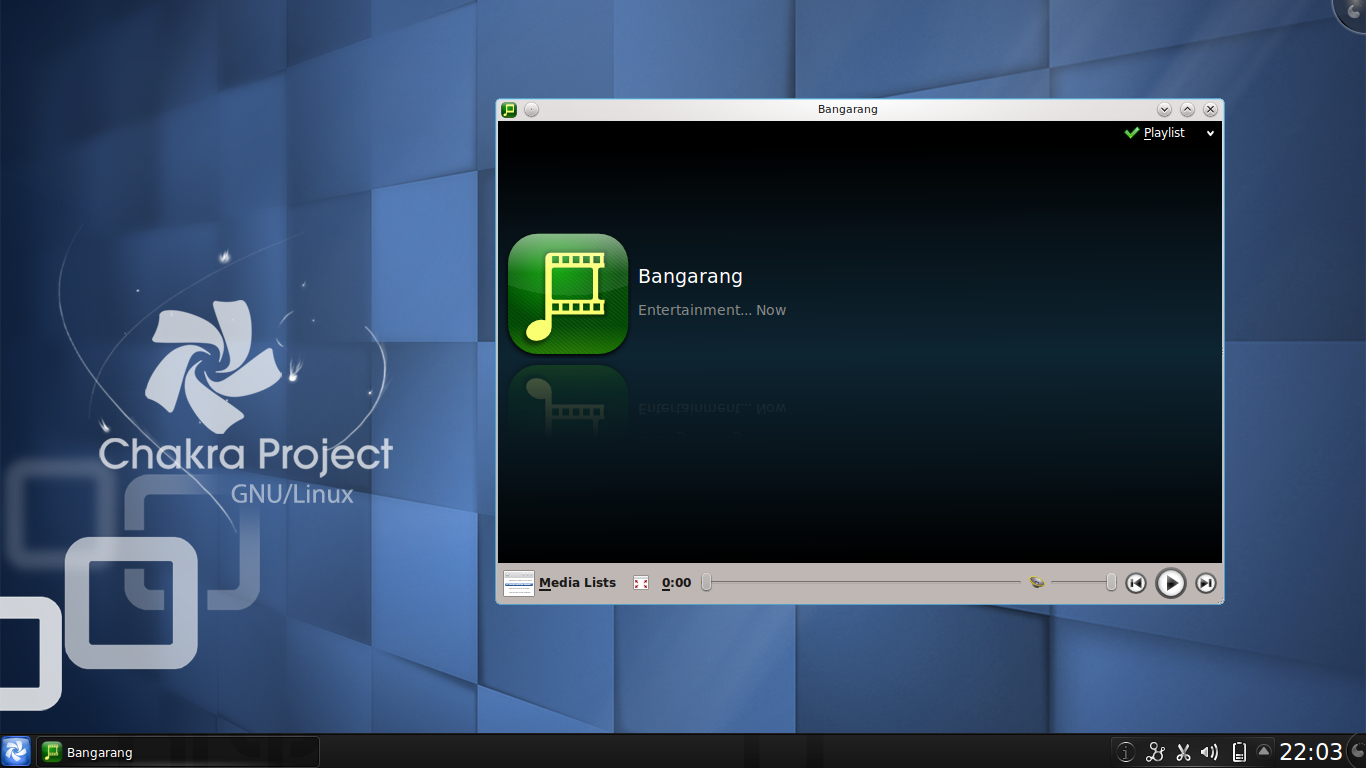
Task: Open the notifications info tray icon
Action: click(1126, 752)
